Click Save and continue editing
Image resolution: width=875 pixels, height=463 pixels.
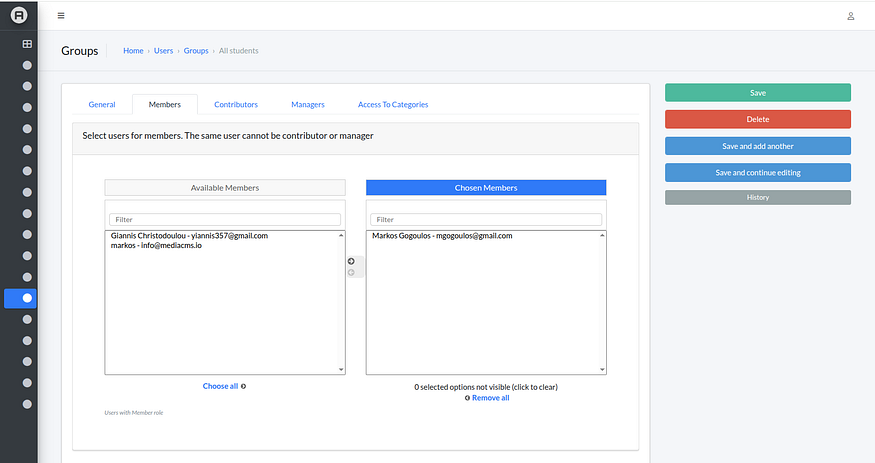(x=757, y=172)
